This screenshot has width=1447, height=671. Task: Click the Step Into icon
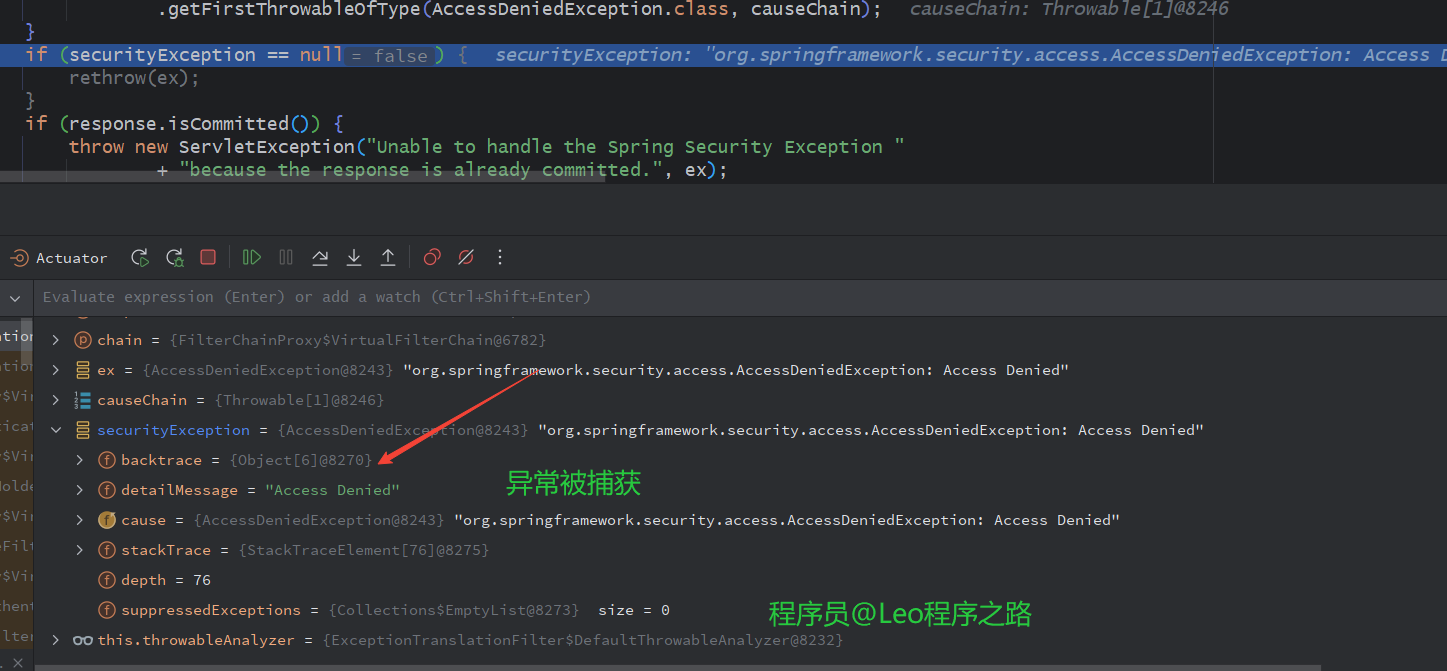pyautogui.click(x=354, y=257)
